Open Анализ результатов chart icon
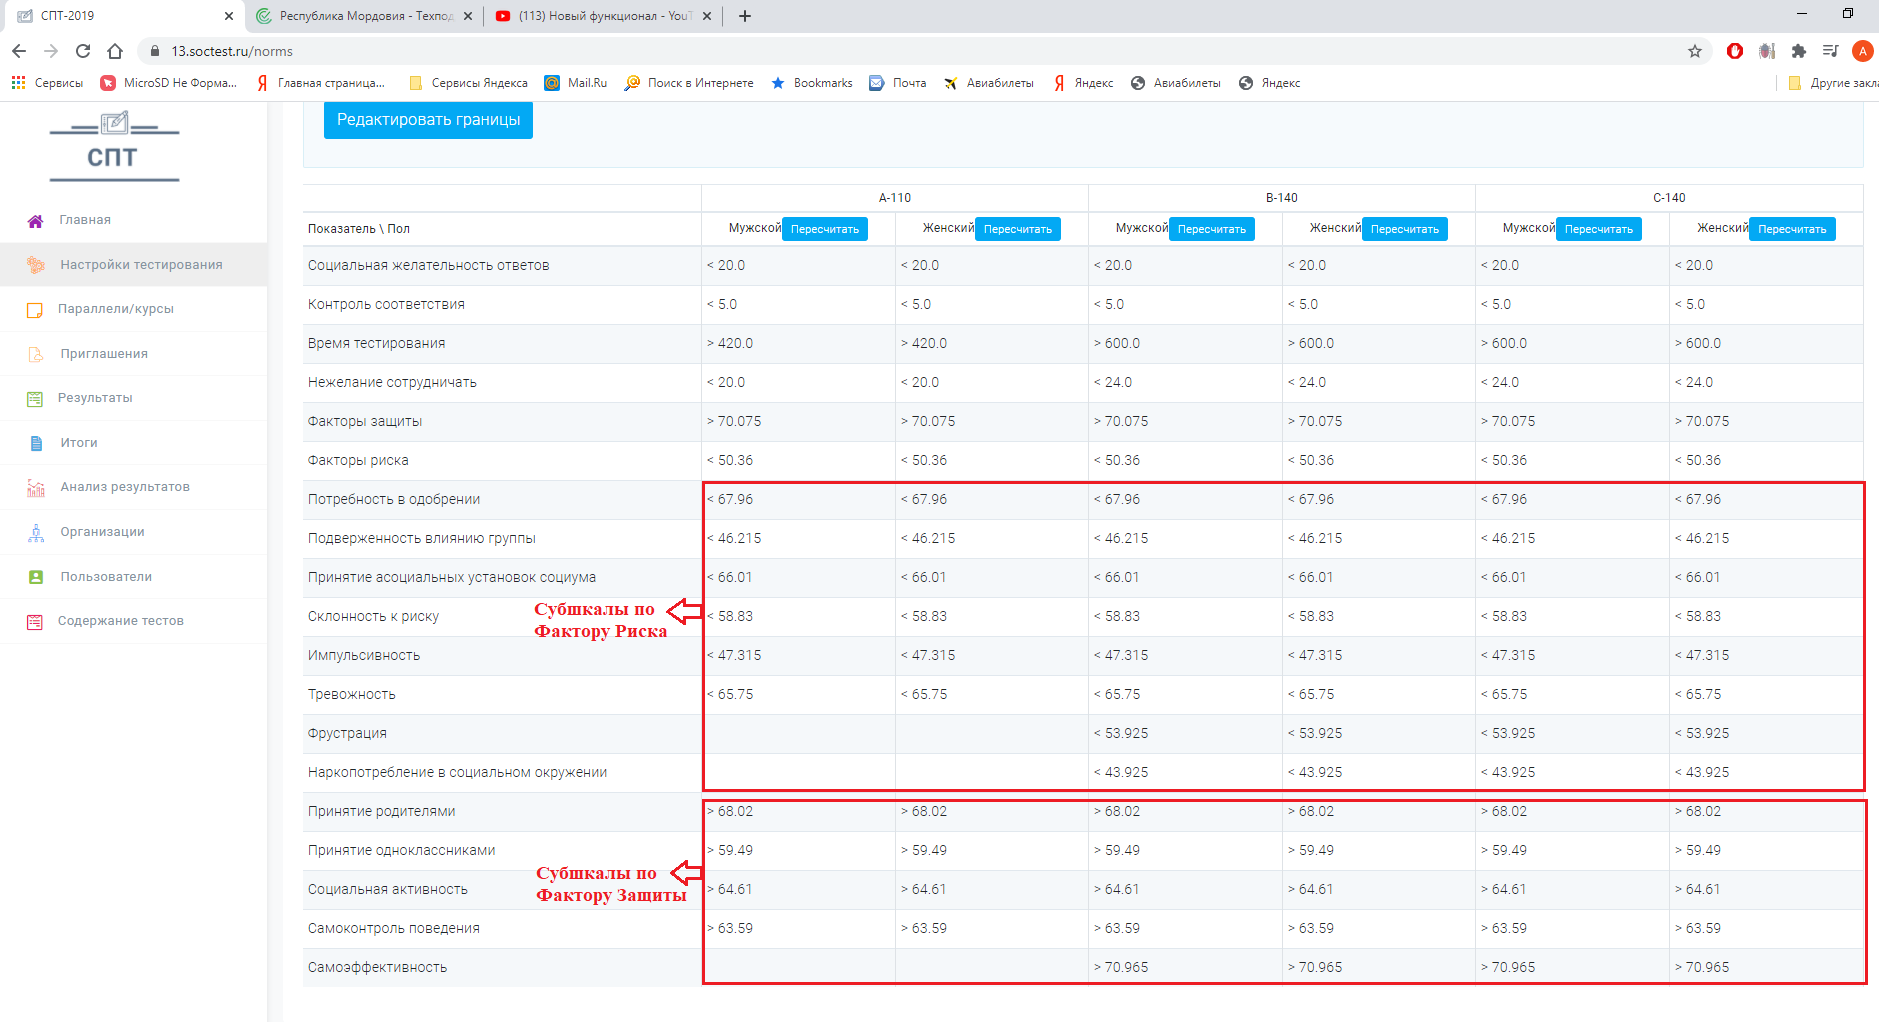Viewport: 1879px width, 1022px height. 35,488
